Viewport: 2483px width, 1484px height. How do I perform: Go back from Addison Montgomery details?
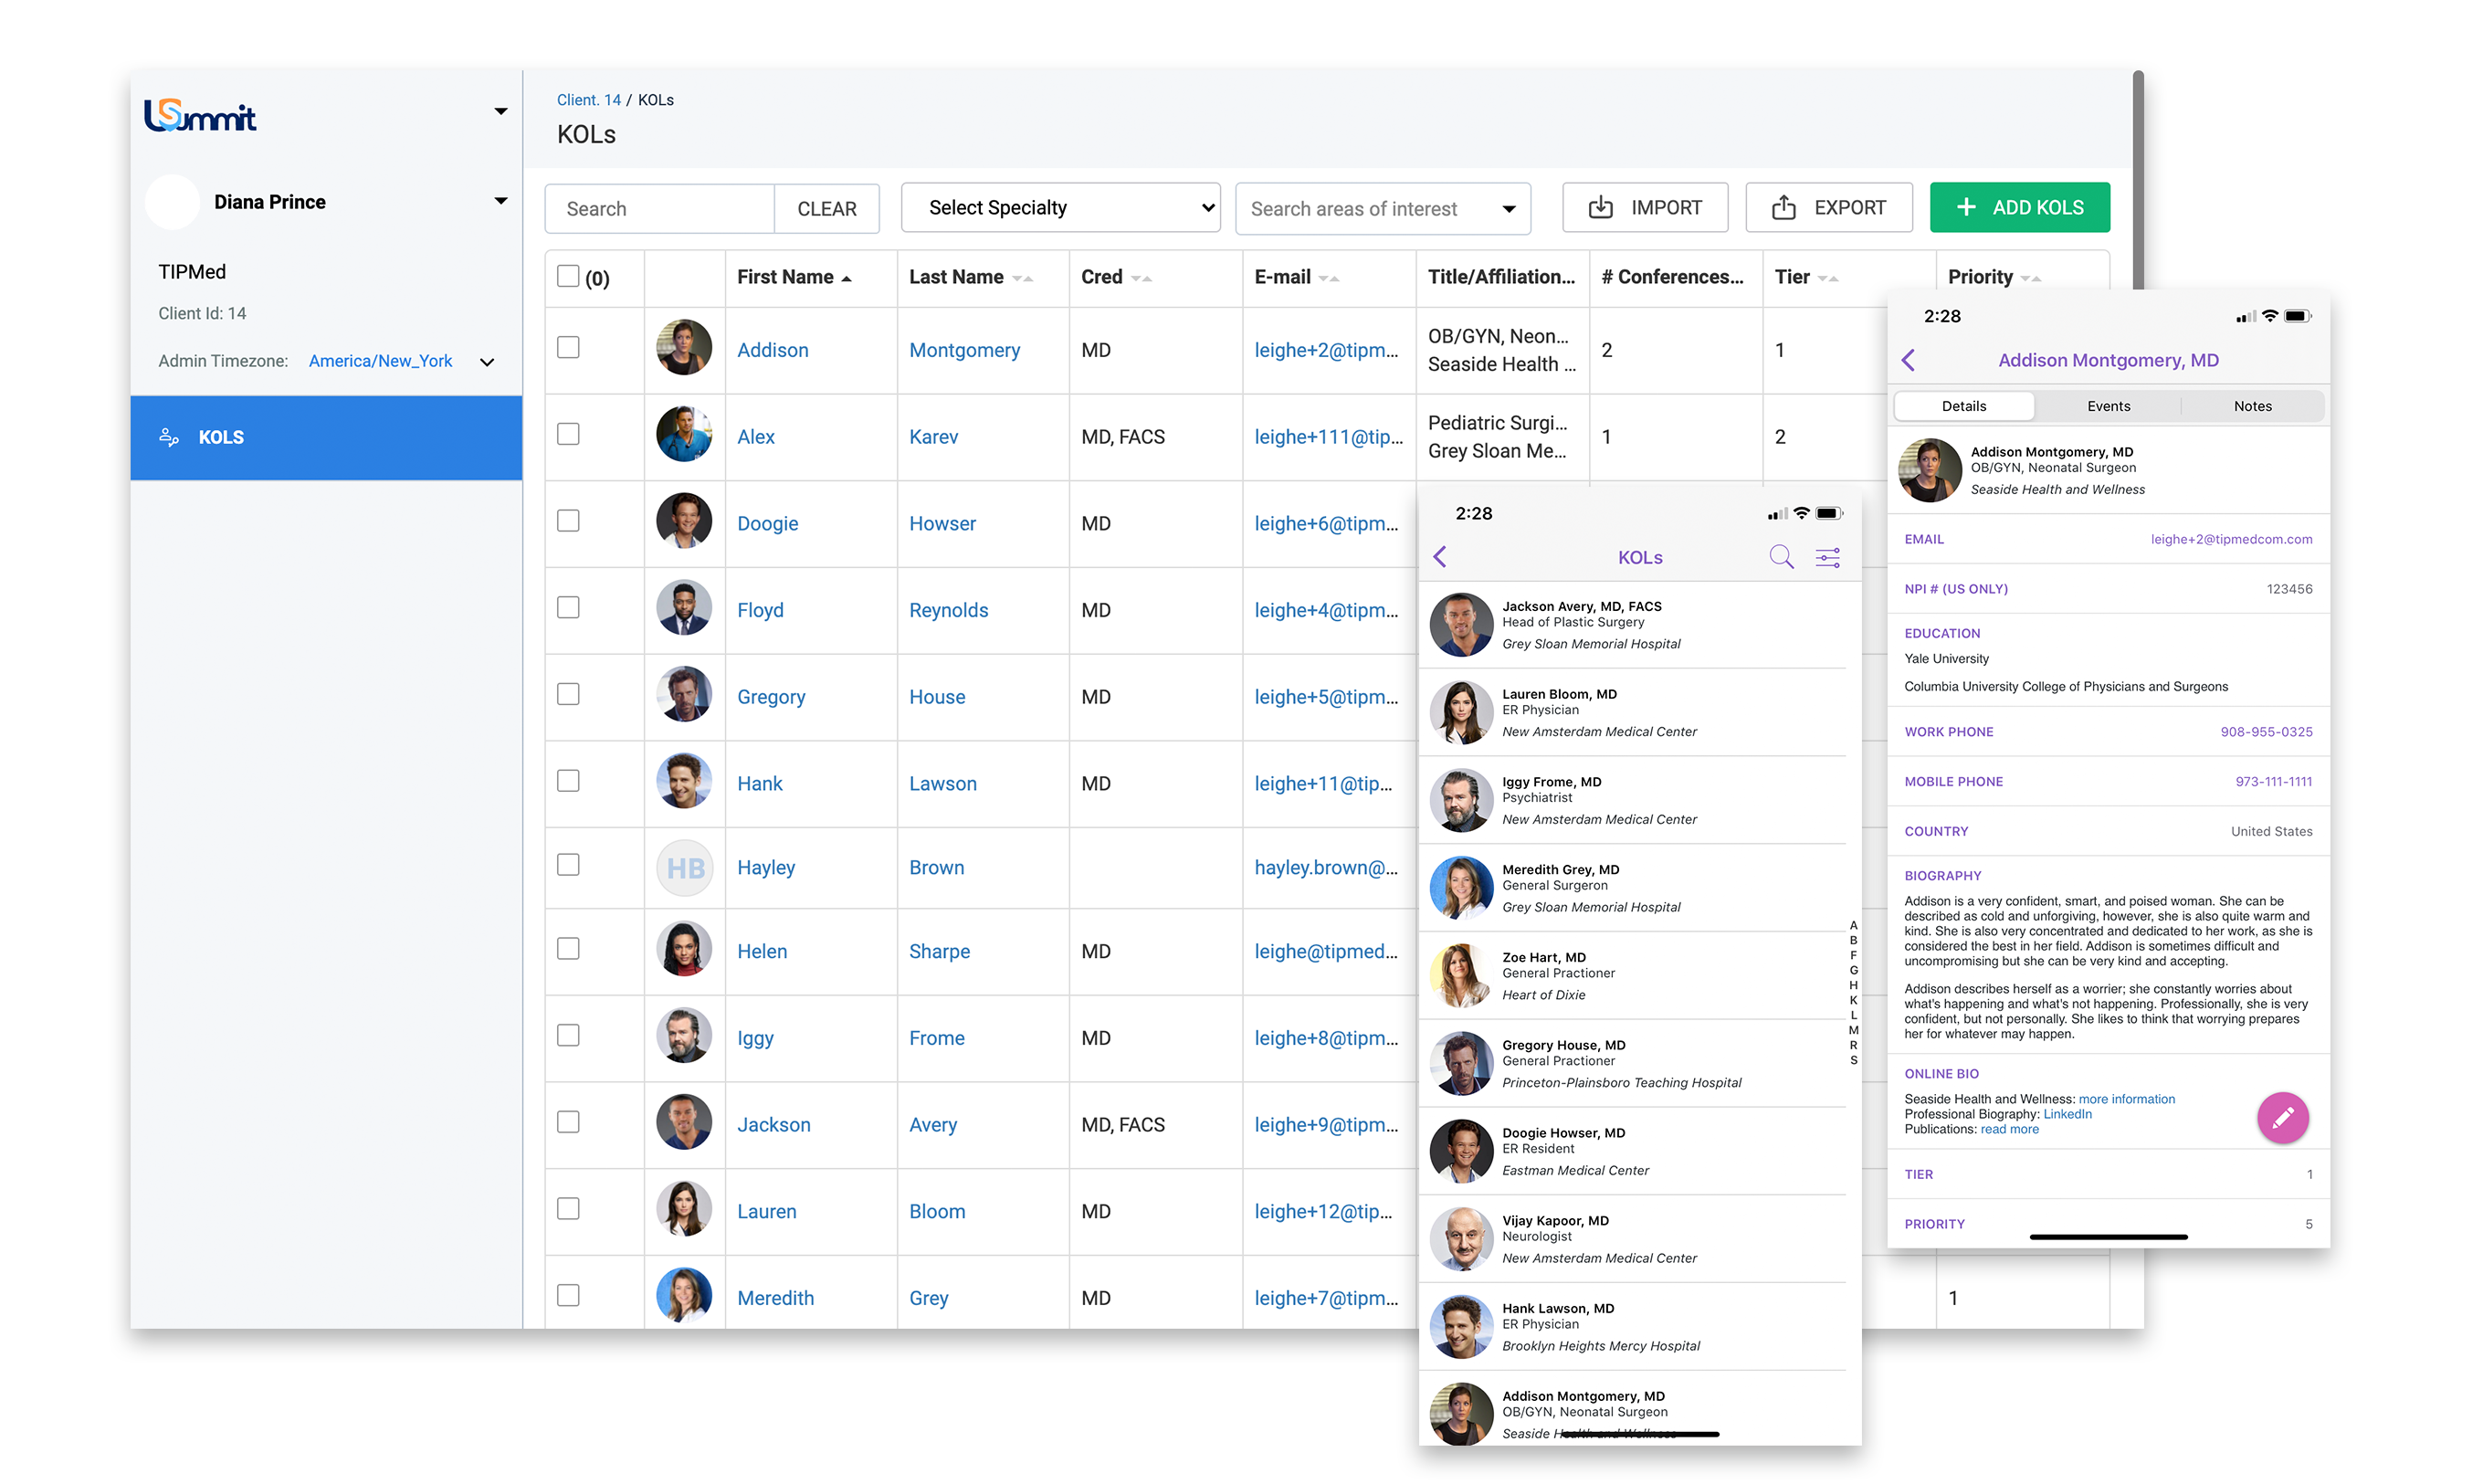point(1907,360)
